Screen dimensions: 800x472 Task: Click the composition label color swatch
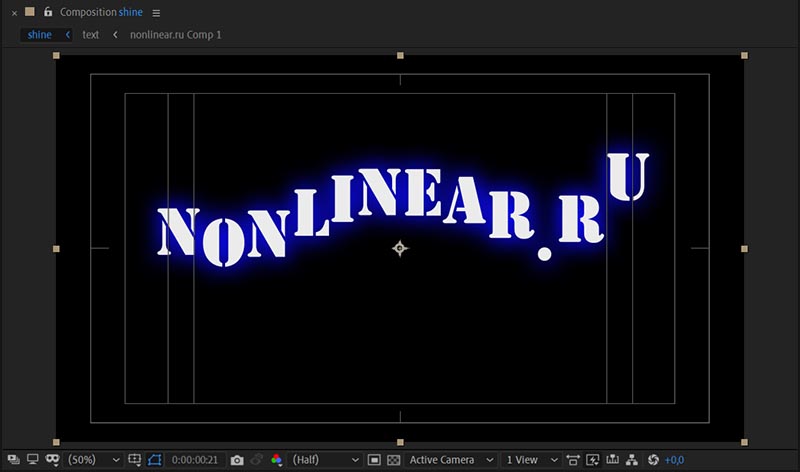[30, 11]
